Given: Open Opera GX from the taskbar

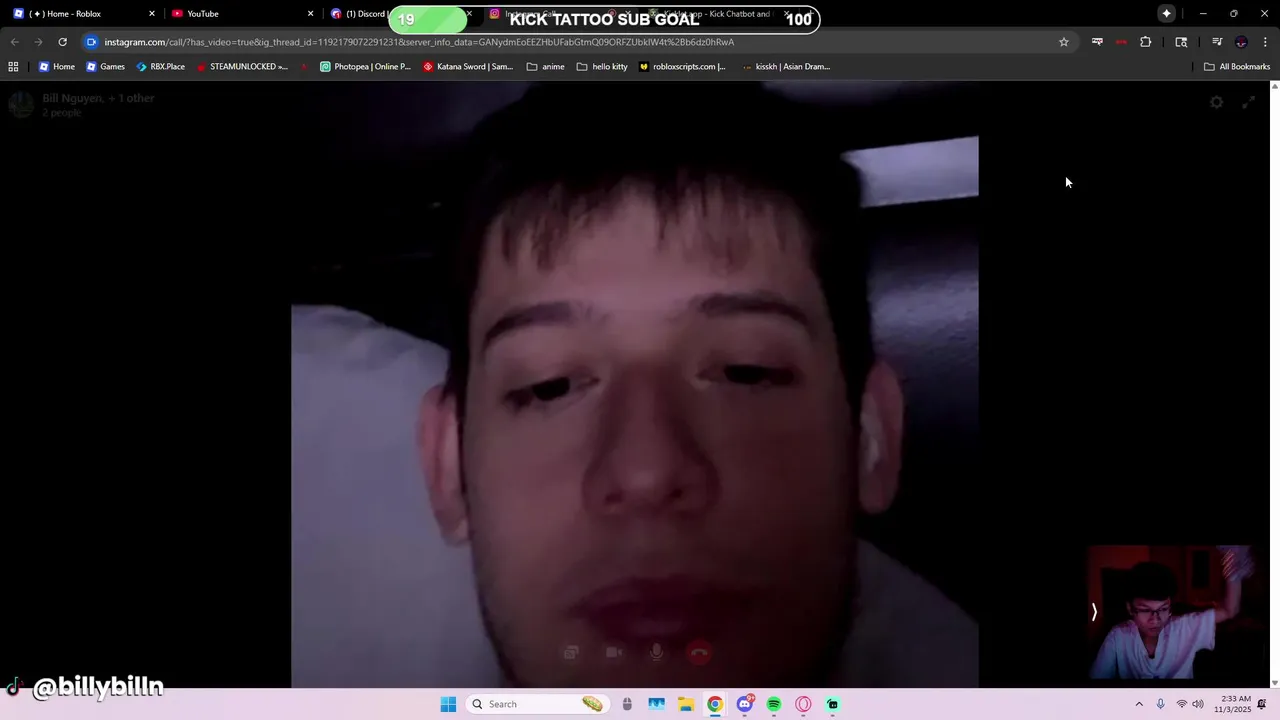Looking at the screenshot, I should point(803,704).
